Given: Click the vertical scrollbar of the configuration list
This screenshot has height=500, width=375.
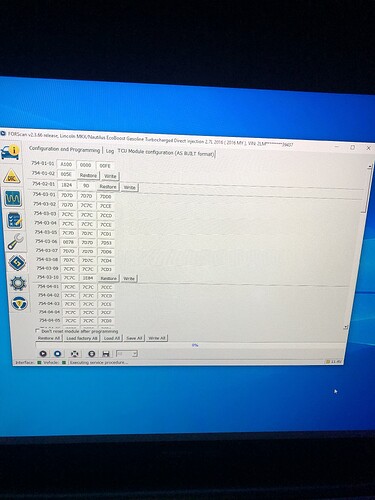Looking at the screenshot, I should tap(368, 246).
